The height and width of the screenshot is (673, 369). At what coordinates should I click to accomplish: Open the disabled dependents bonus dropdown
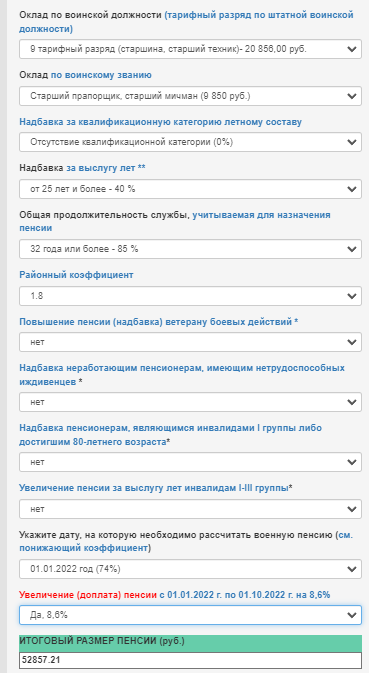(x=190, y=402)
